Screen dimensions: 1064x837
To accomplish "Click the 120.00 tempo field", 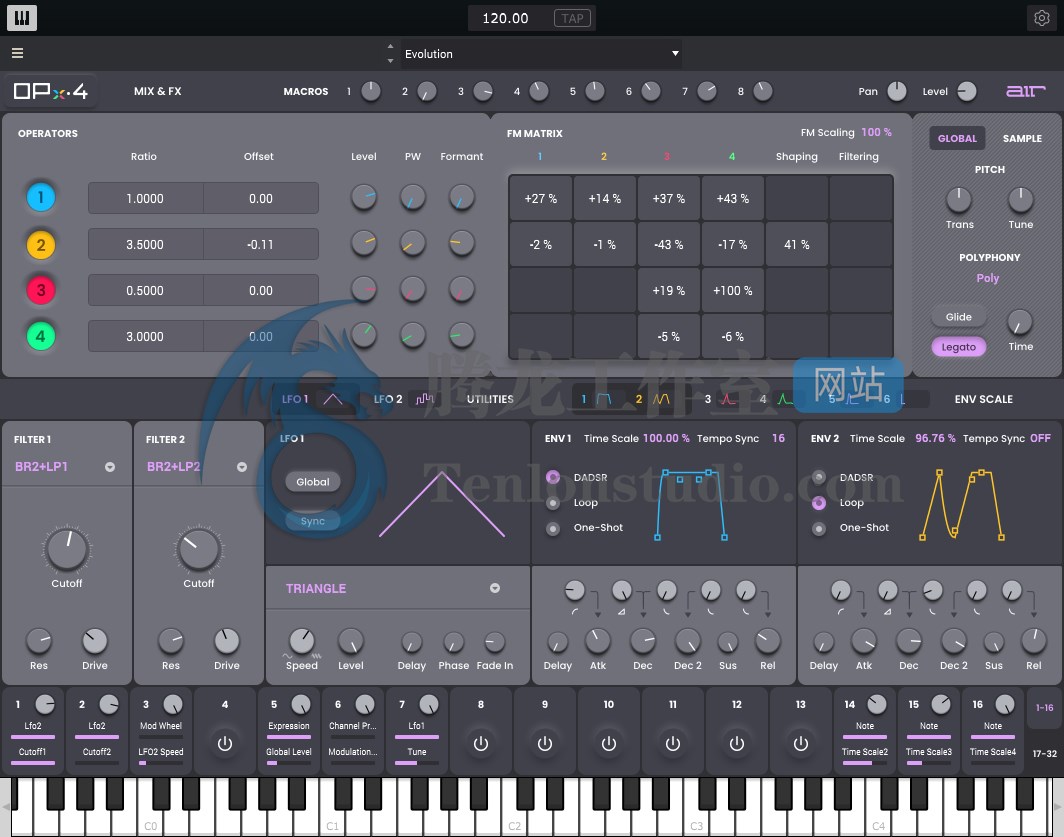I will (x=506, y=18).
